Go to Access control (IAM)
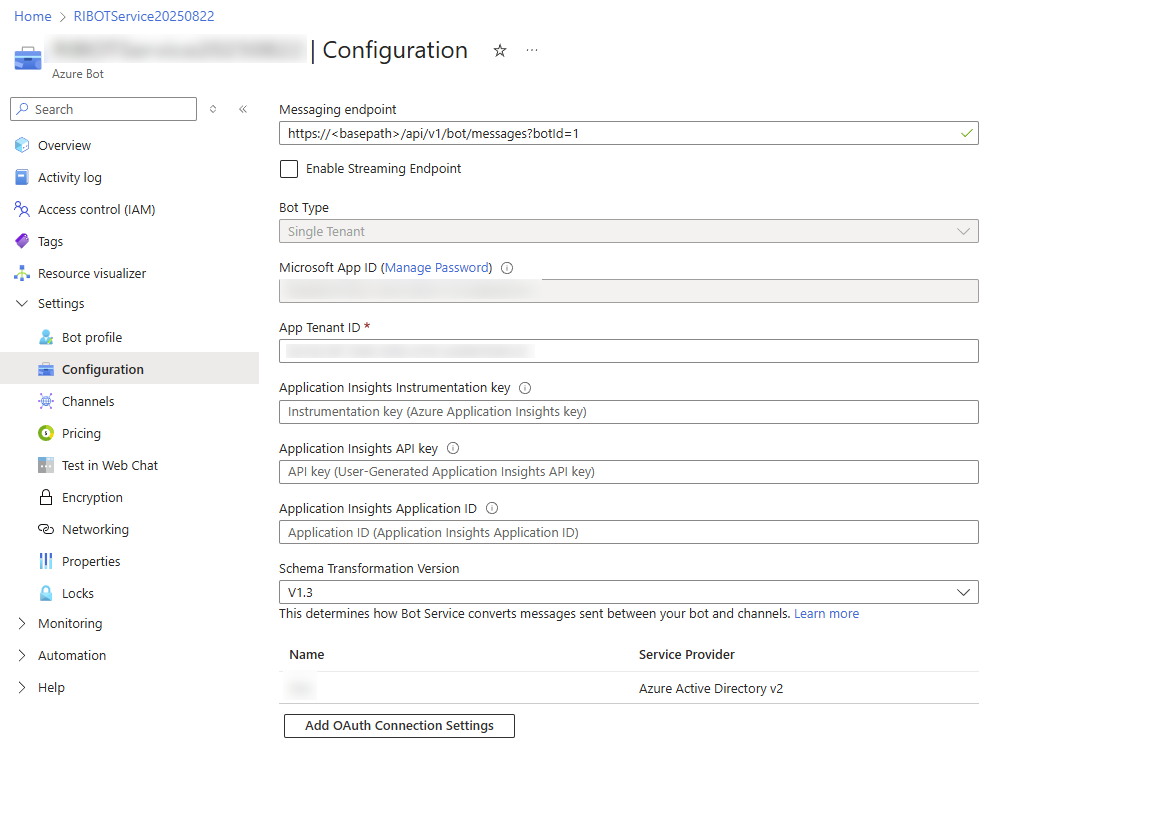Viewport: 1176px width, 837px height. 97,209
